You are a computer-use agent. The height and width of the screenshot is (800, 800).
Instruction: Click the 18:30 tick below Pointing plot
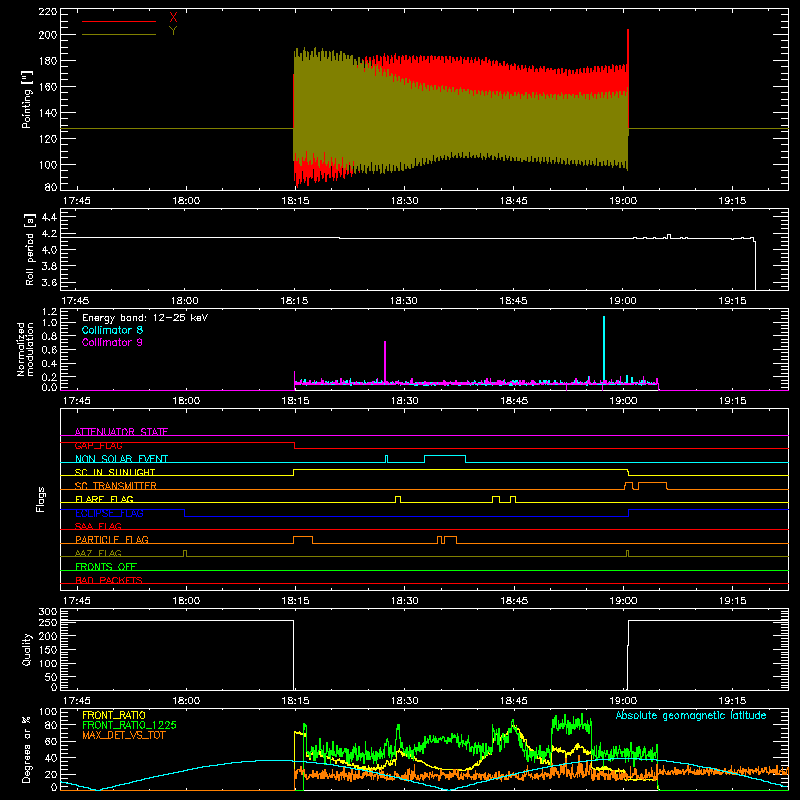pos(405,201)
